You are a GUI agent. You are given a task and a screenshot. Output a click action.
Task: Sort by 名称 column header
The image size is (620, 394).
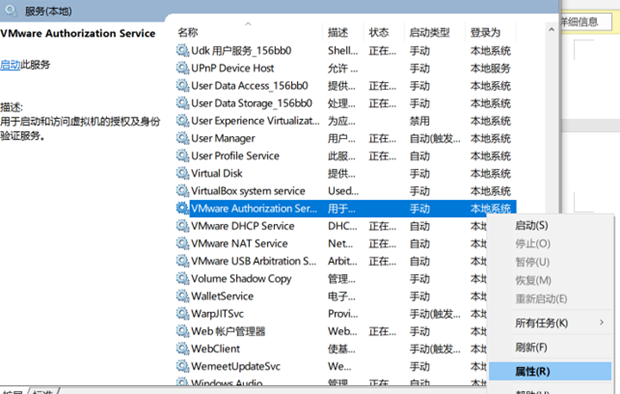point(188,32)
